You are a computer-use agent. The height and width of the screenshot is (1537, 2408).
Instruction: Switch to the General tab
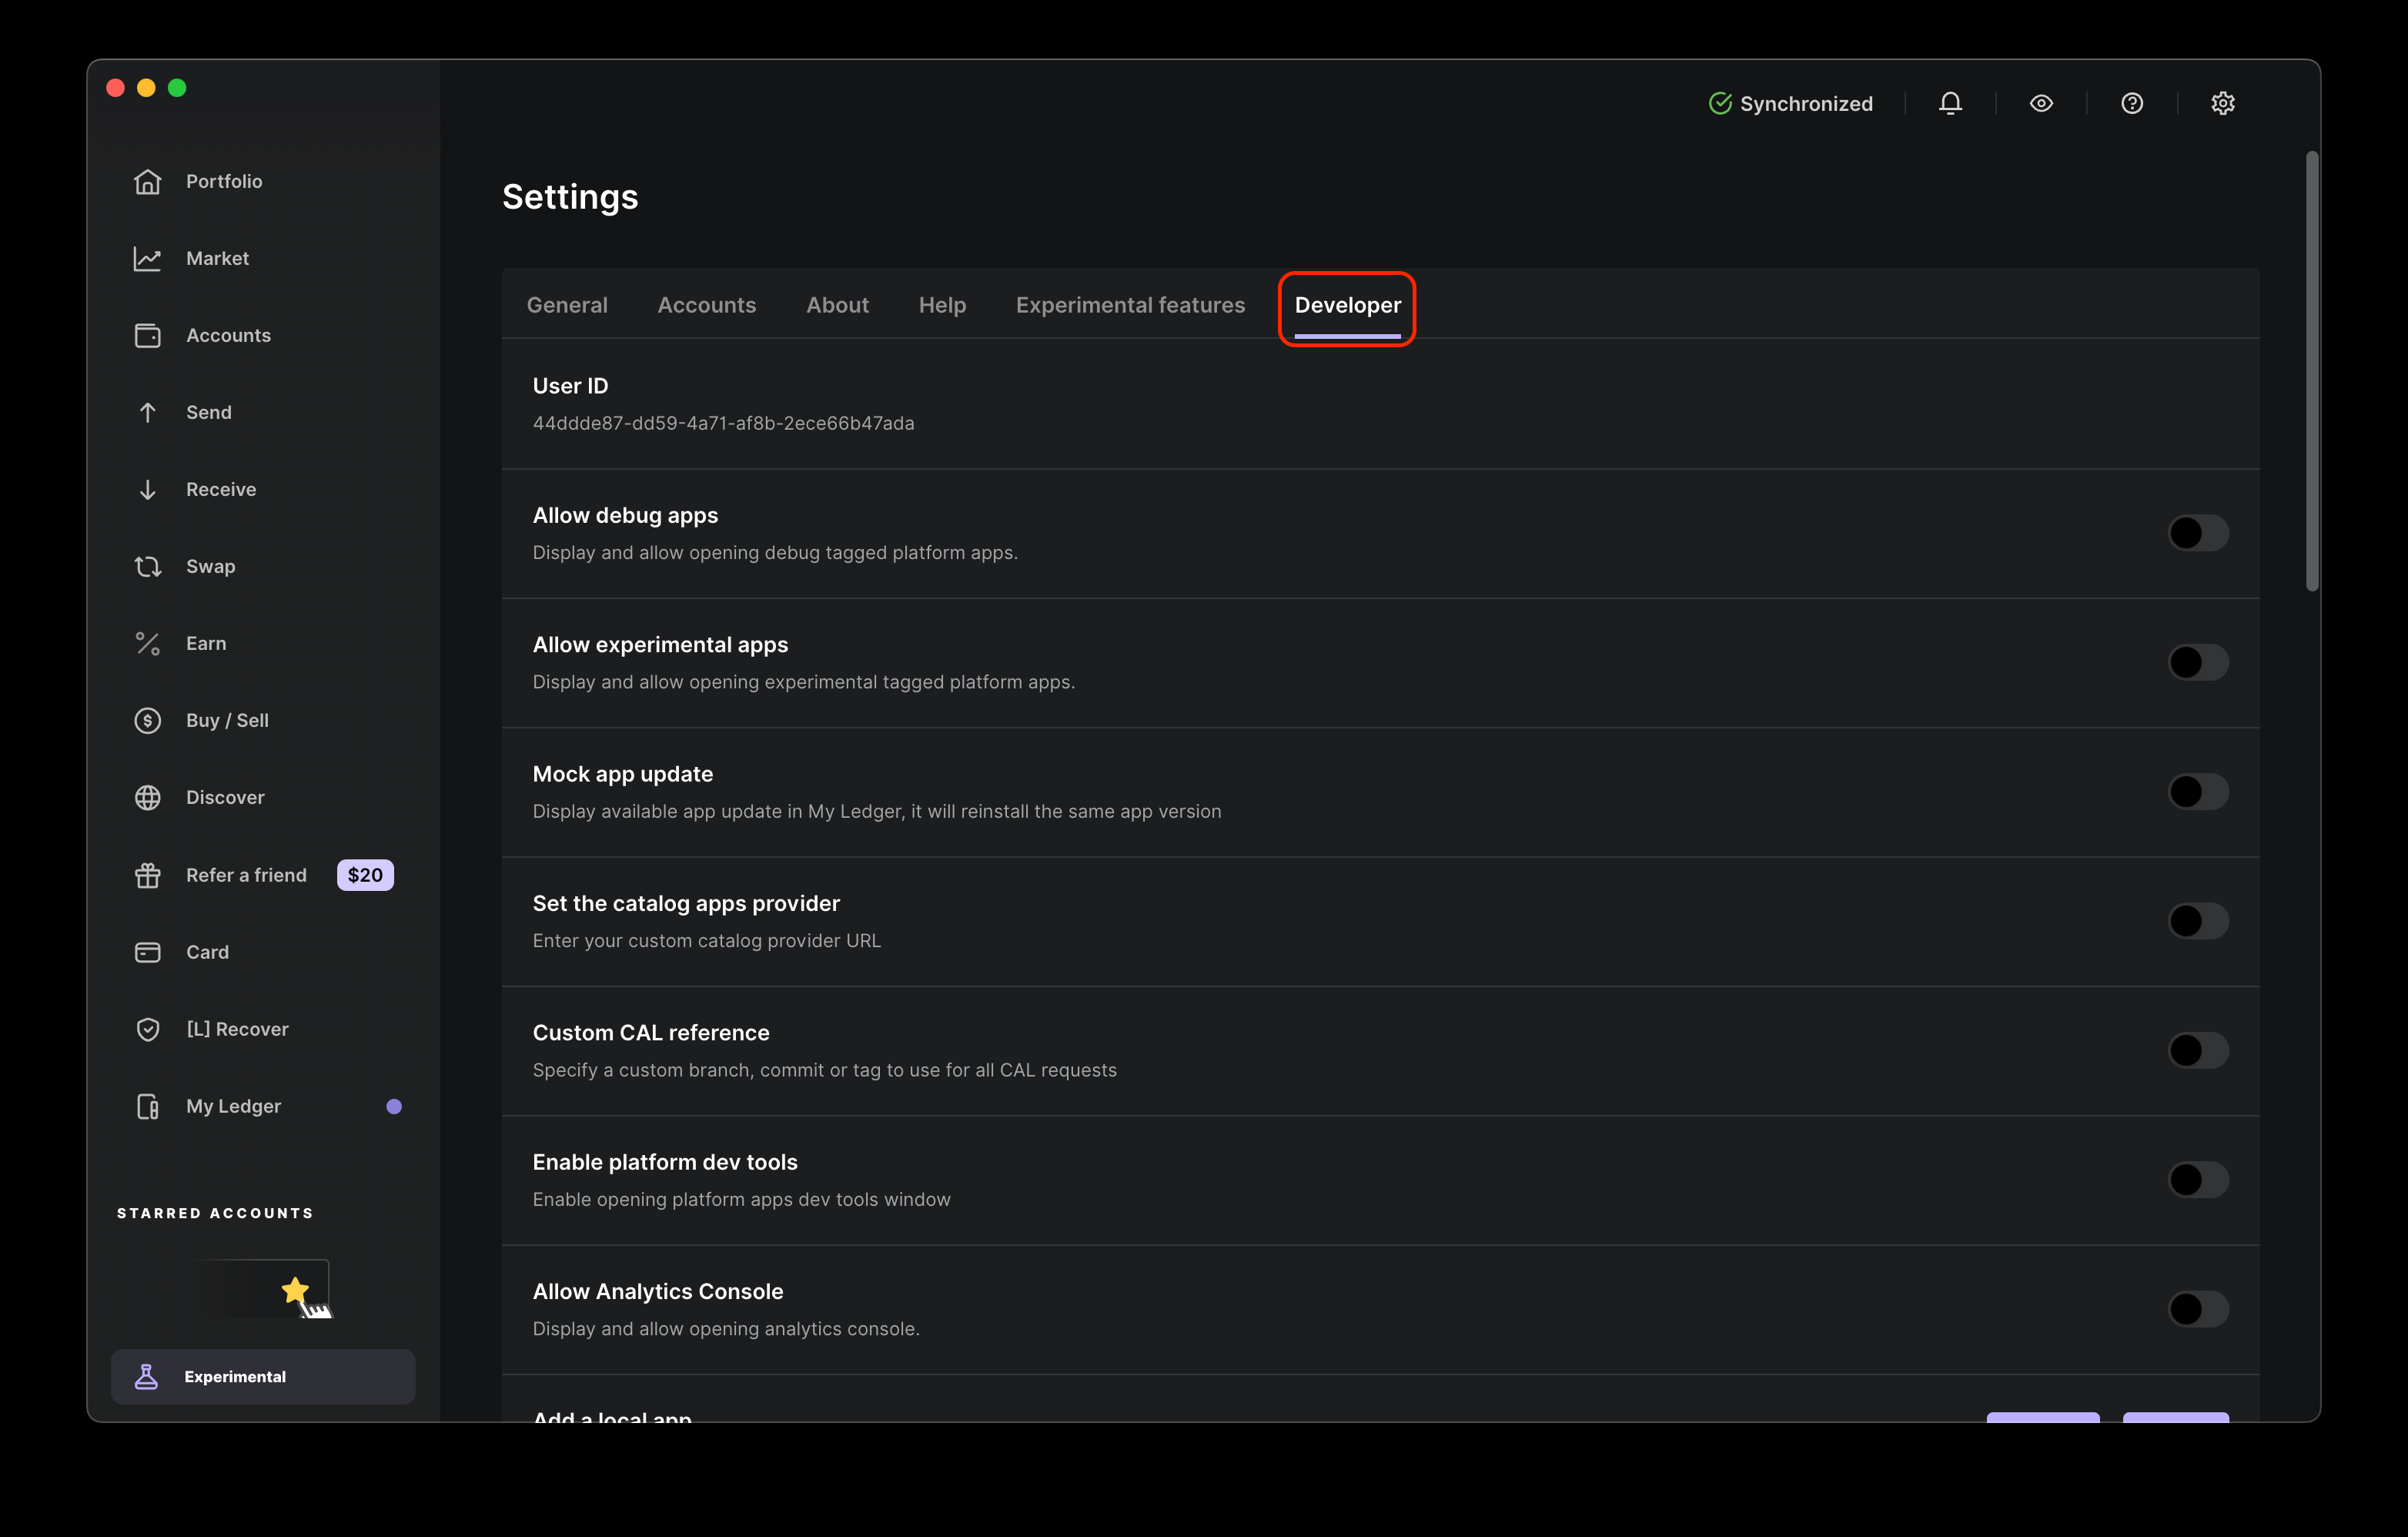(x=567, y=305)
